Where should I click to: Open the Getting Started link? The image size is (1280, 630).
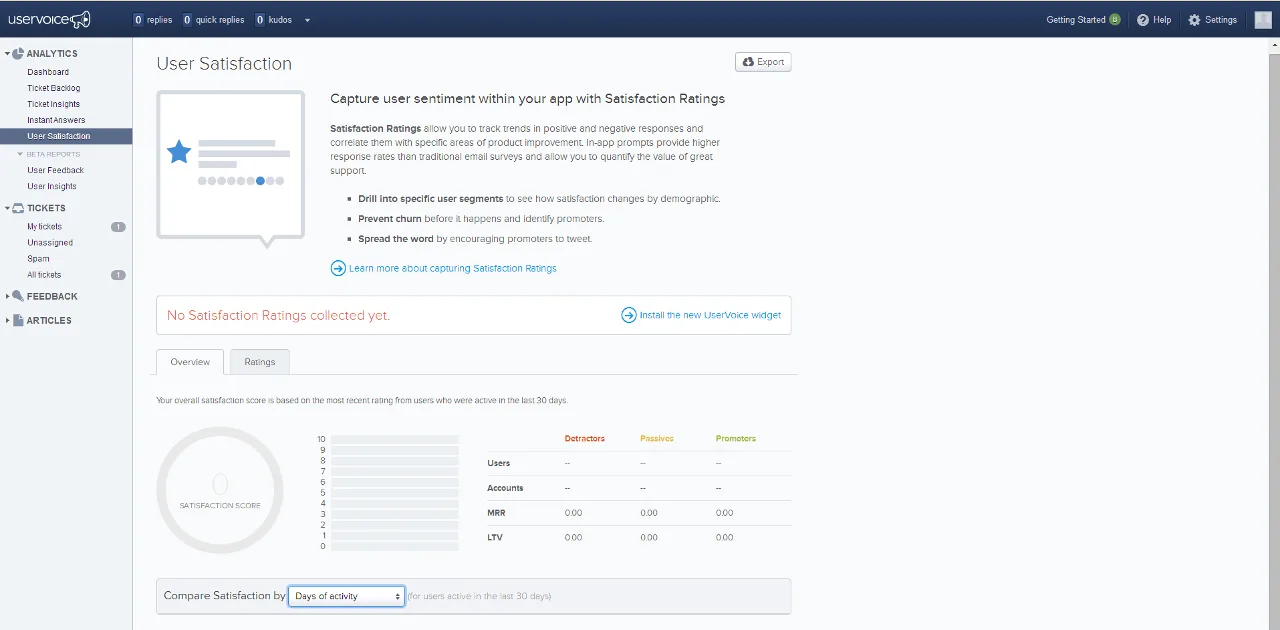(1076, 20)
